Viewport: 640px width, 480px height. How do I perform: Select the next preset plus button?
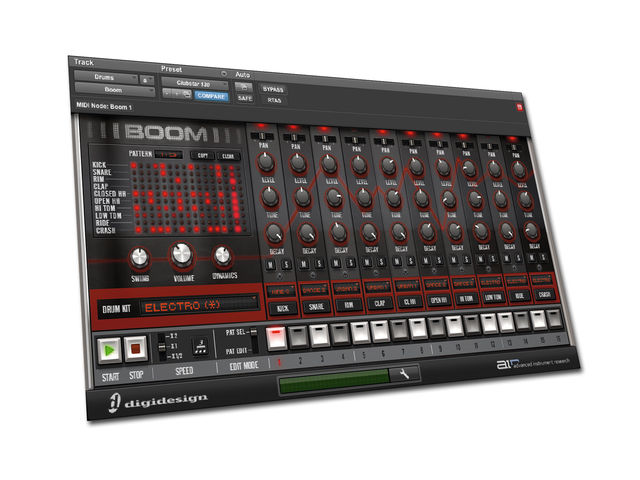pyautogui.click(x=177, y=94)
